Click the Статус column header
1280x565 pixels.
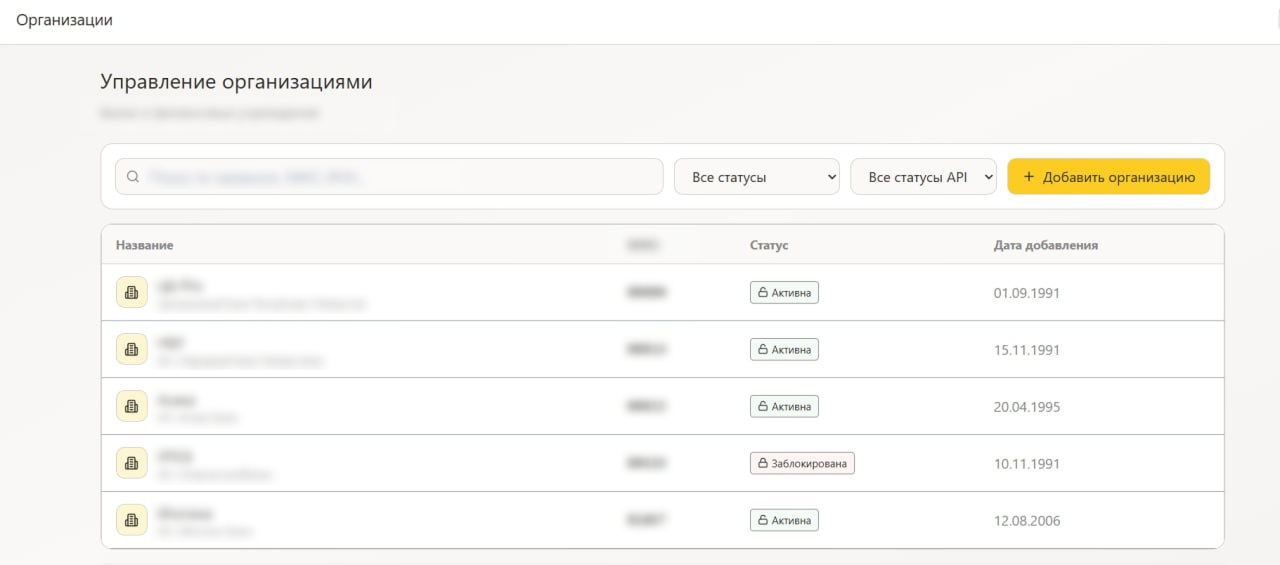pyautogui.click(x=769, y=245)
